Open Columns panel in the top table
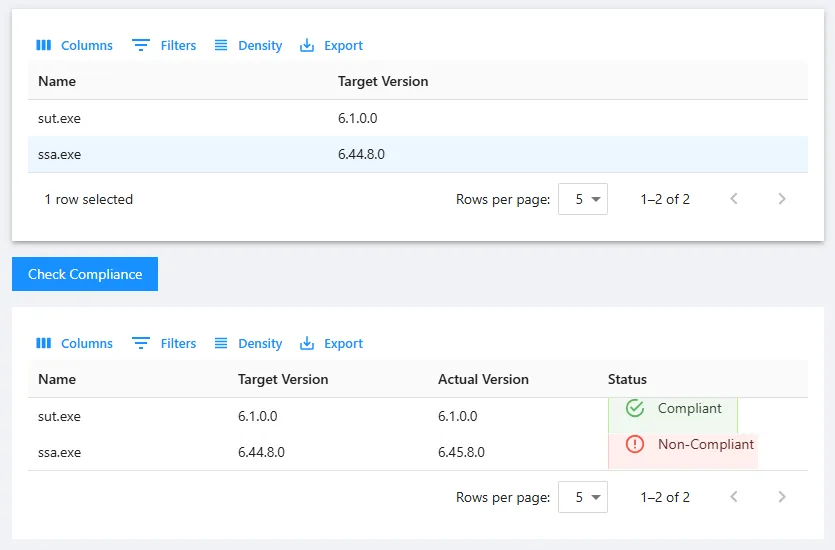 coord(75,45)
